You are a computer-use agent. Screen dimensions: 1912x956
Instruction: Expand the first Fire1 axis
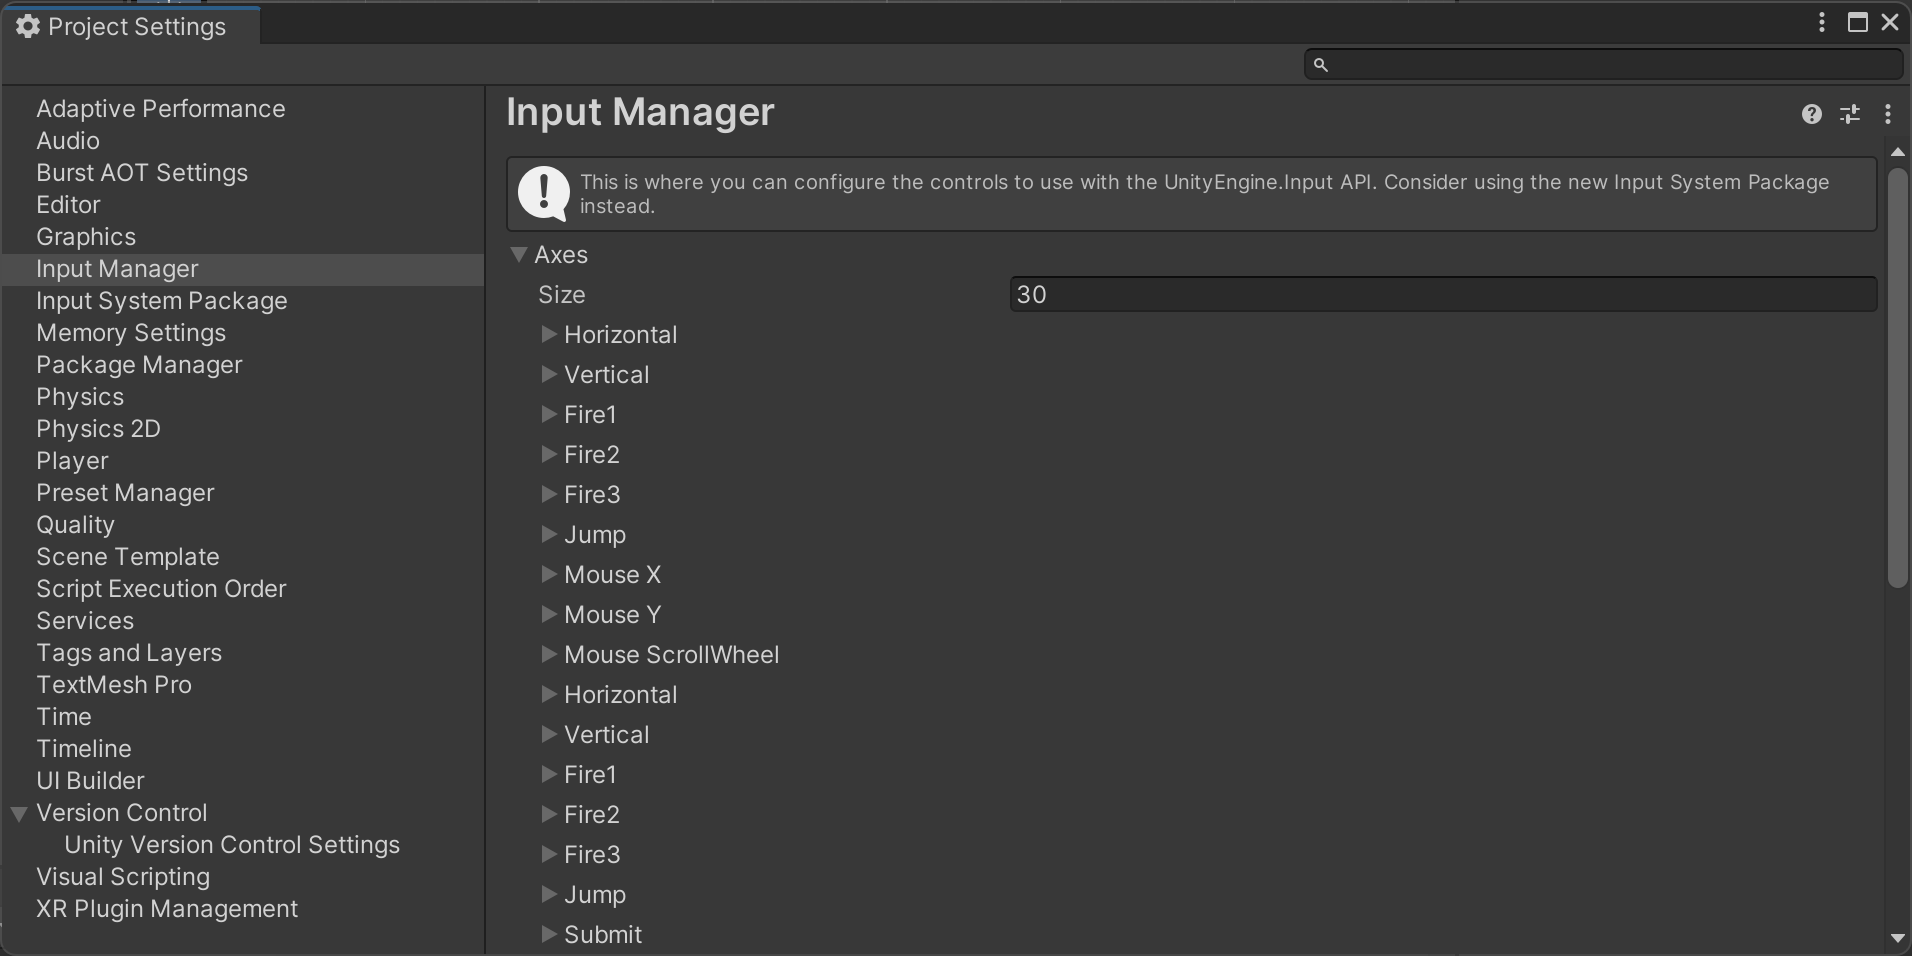click(x=549, y=414)
